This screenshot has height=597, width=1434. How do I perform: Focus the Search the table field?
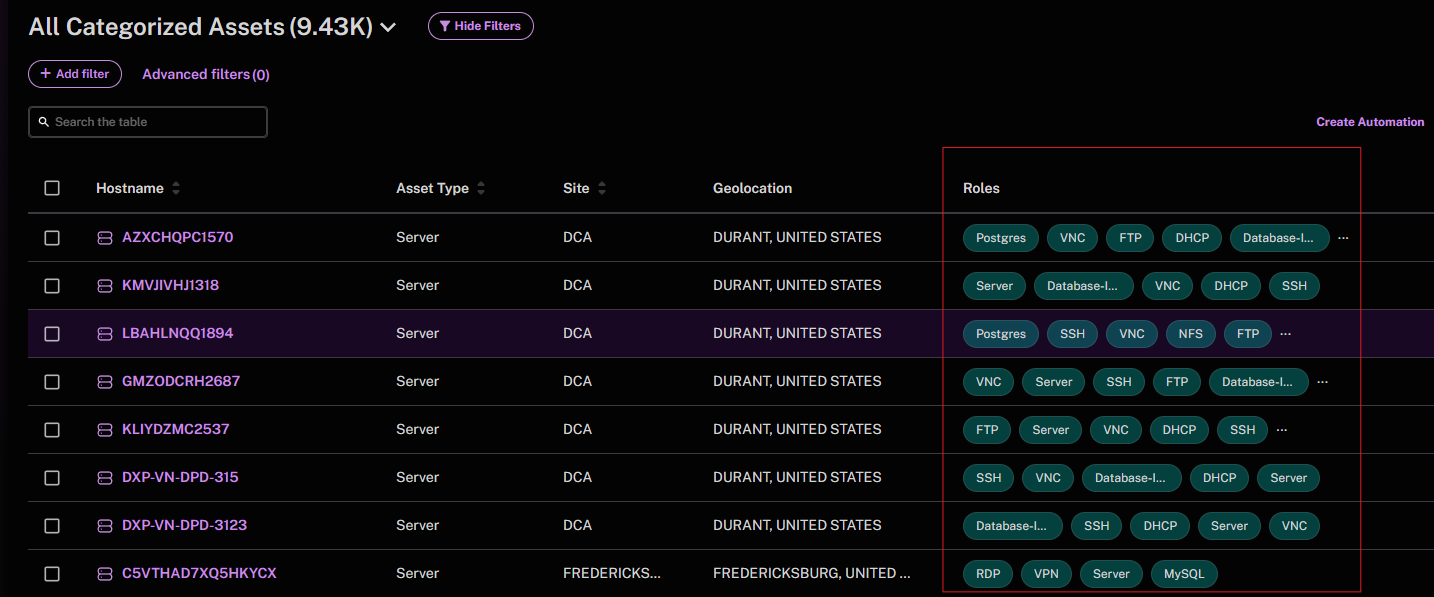(148, 122)
